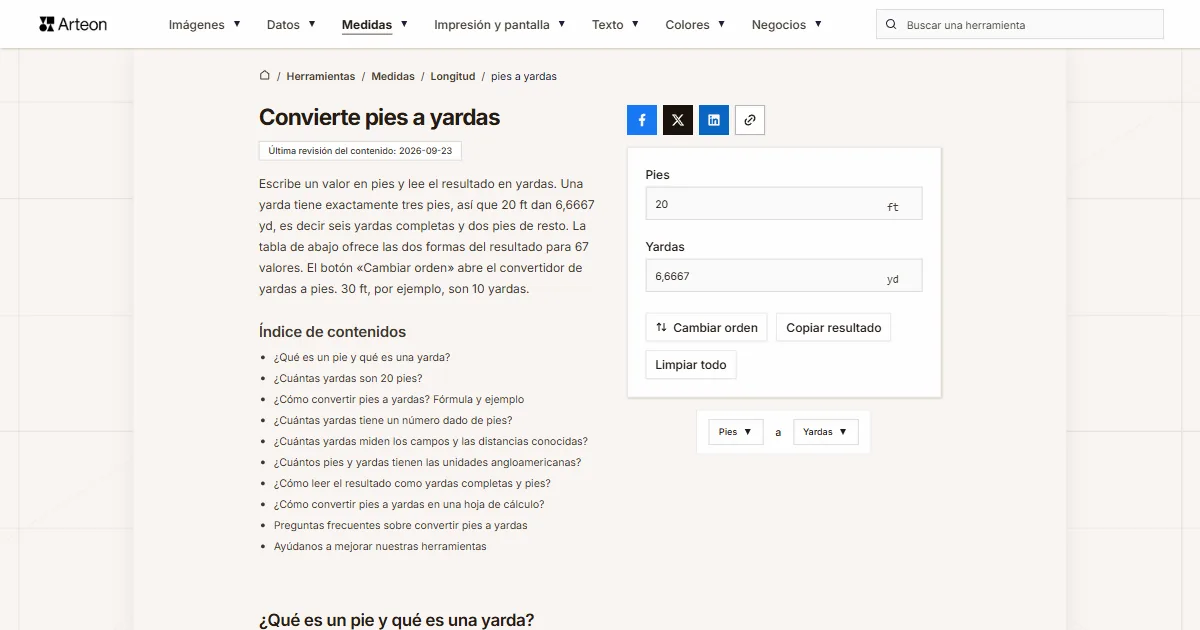Expand the Negocios menu
The width and height of the screenshot is (1200, 630).
[x=787, y=24]
